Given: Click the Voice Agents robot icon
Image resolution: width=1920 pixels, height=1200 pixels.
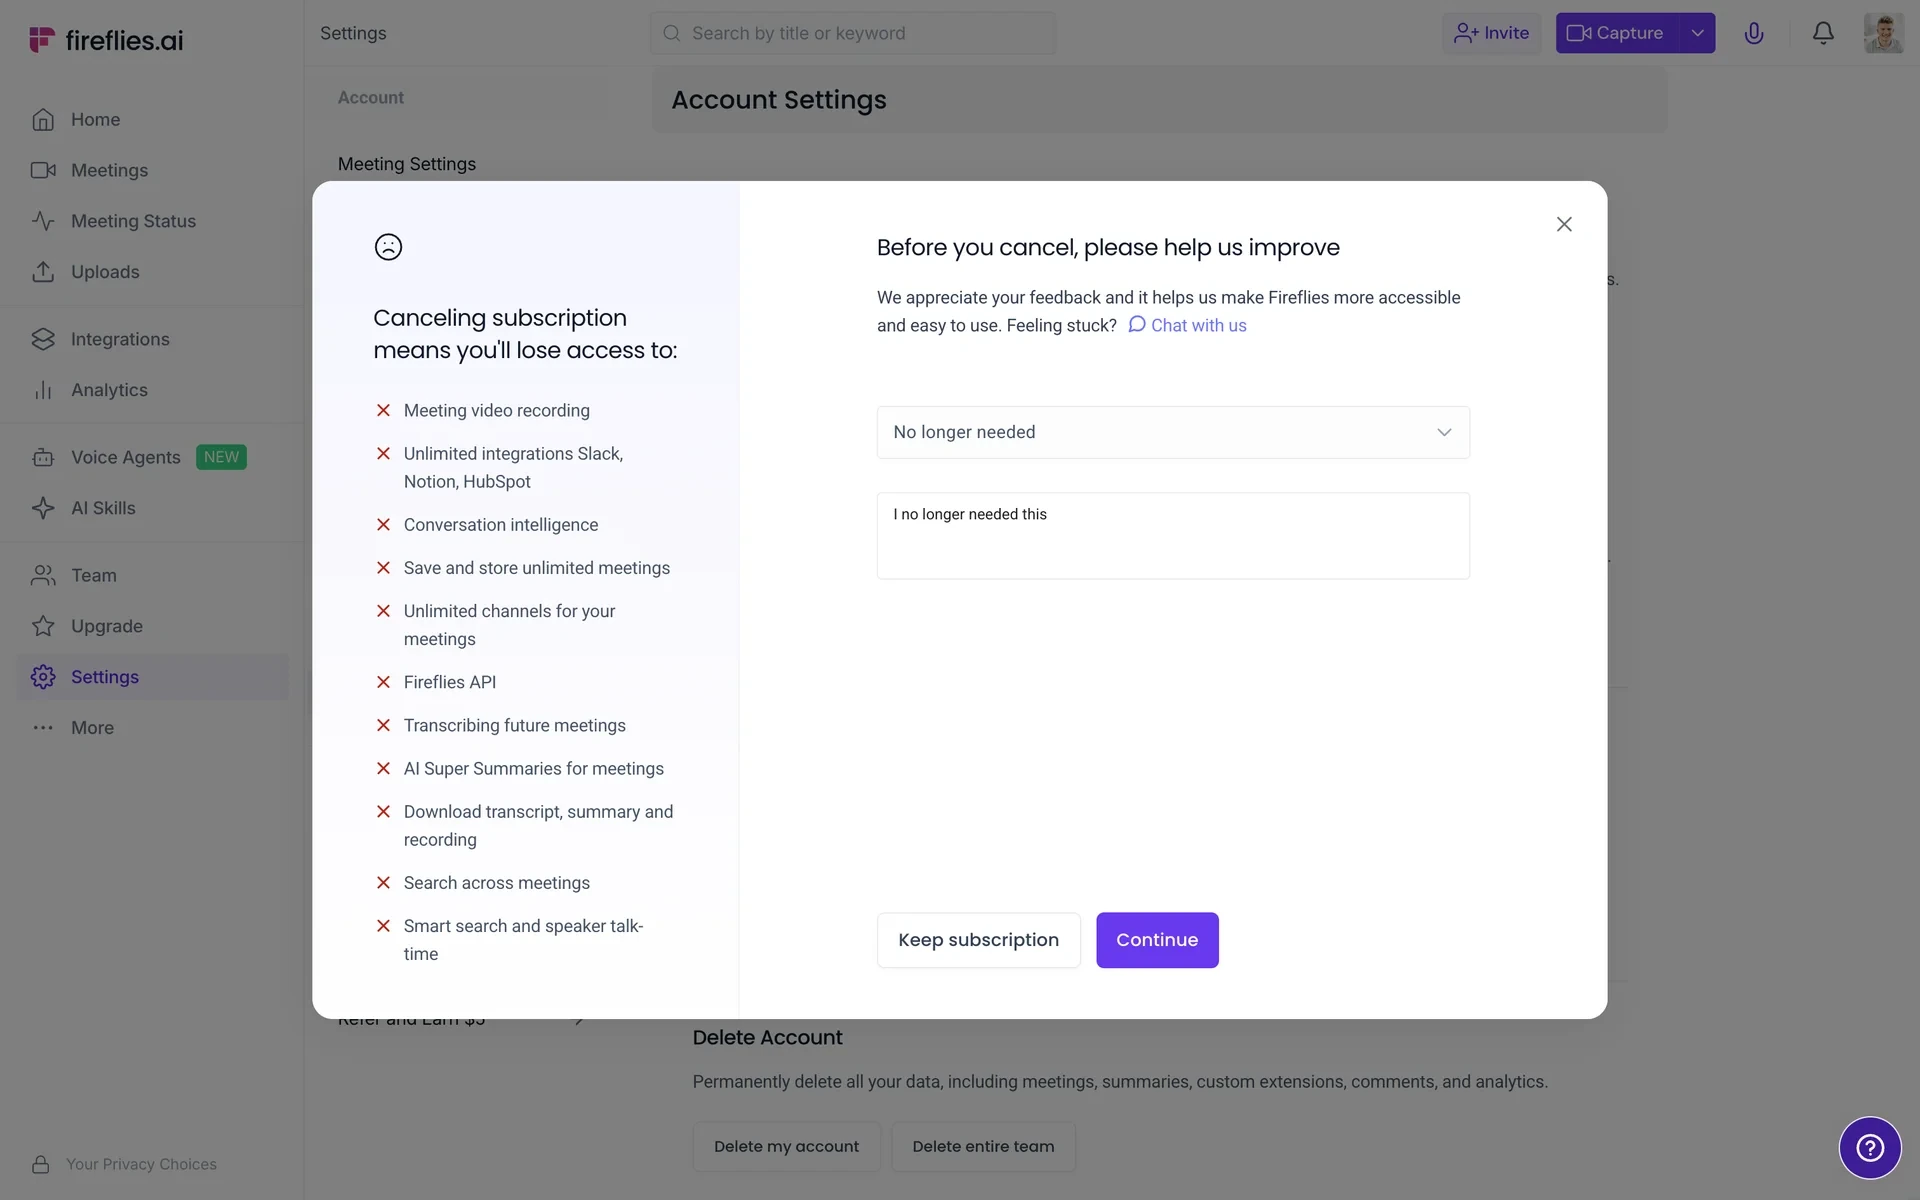Looking at the screenshot, I should 43,457.
